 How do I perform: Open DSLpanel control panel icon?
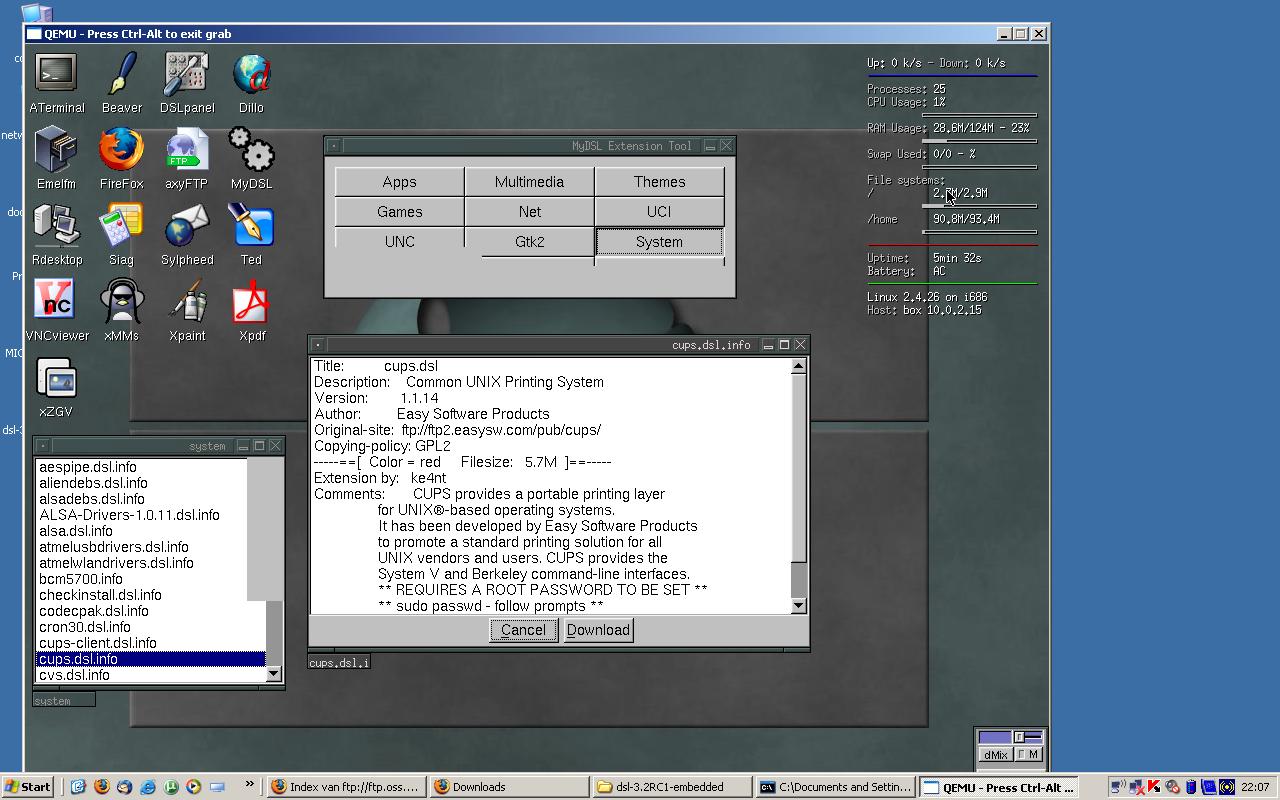pyautogui.click(x=187, y=74)
